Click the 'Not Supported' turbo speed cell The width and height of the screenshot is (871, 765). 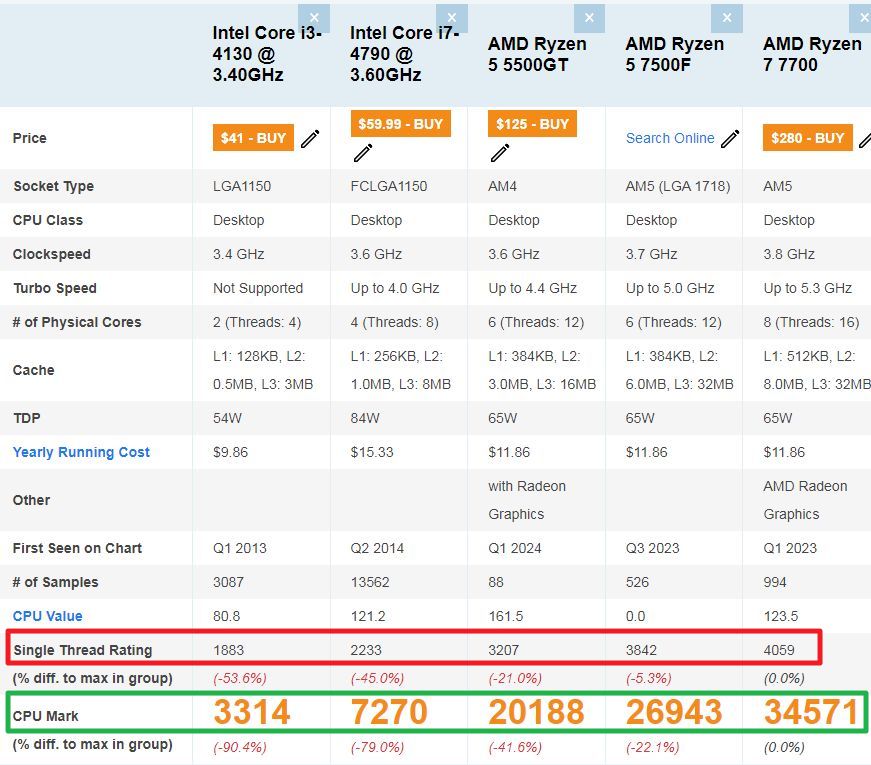(258, 288)
